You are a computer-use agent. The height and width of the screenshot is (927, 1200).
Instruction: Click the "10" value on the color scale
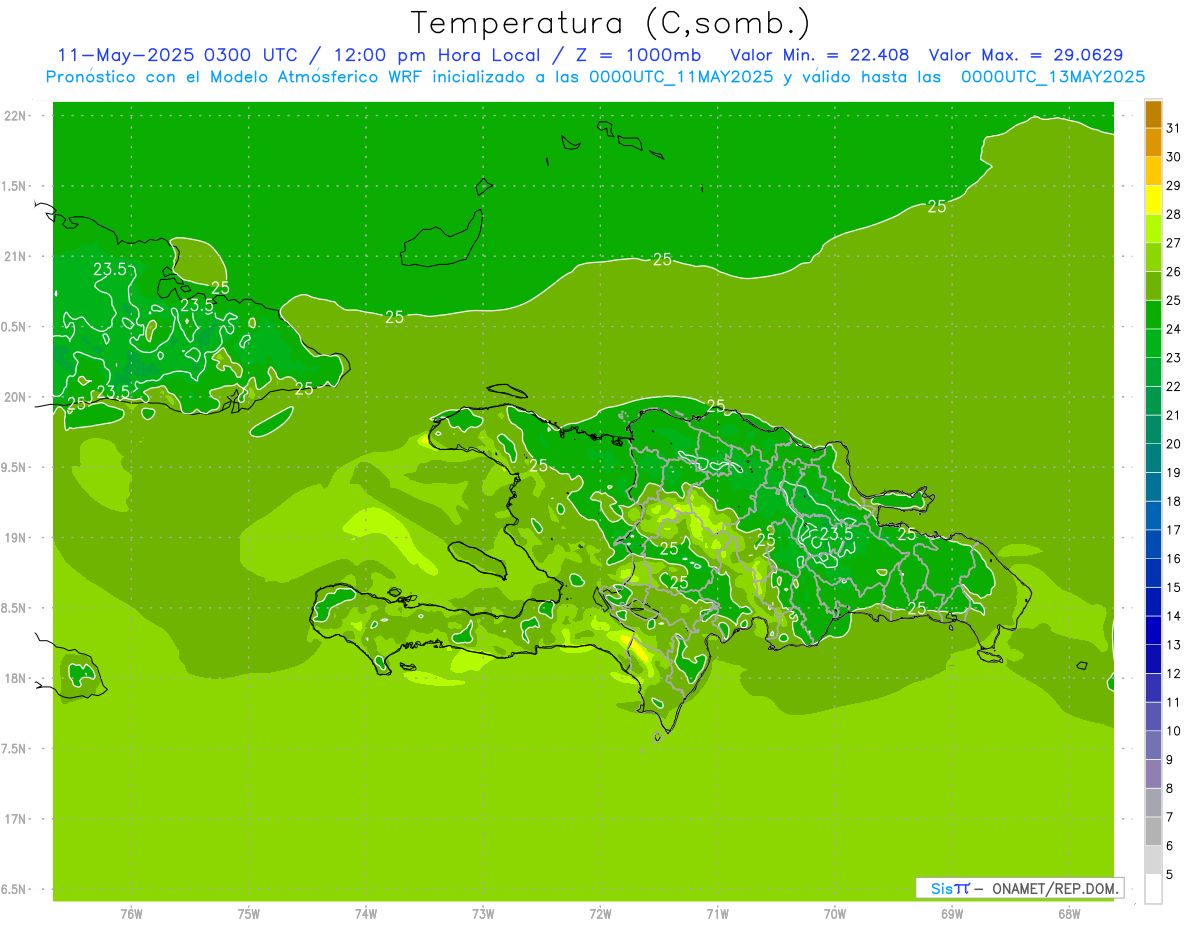(x=1173, y=731)
